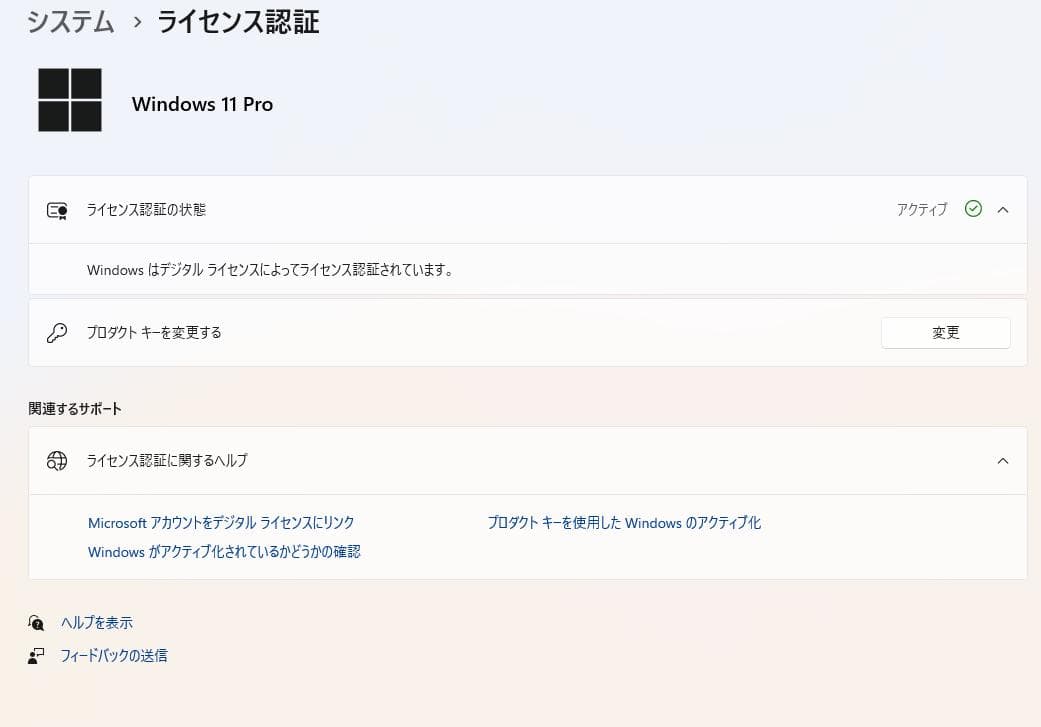Click the product key icon
The height and width of the screenshot is (727, 1041).
(x=57, y=333)
